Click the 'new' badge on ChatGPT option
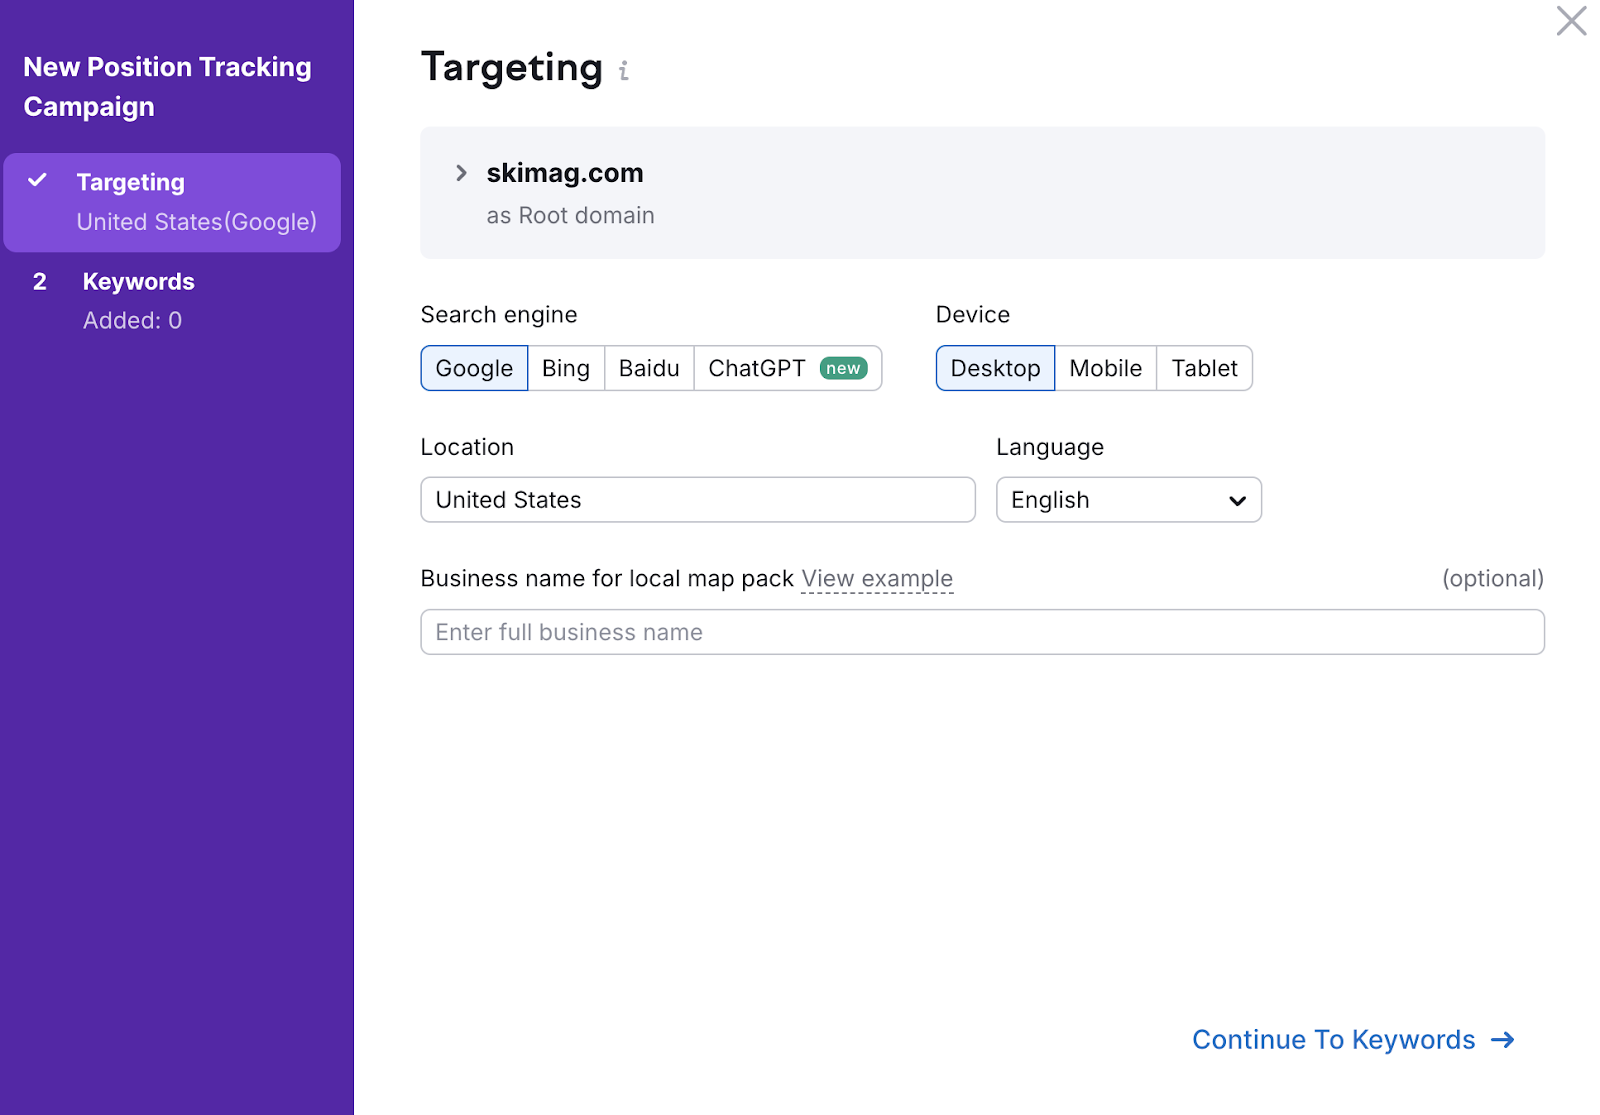The height and width of the screenshot is (1115, 1600). [843, 367]
